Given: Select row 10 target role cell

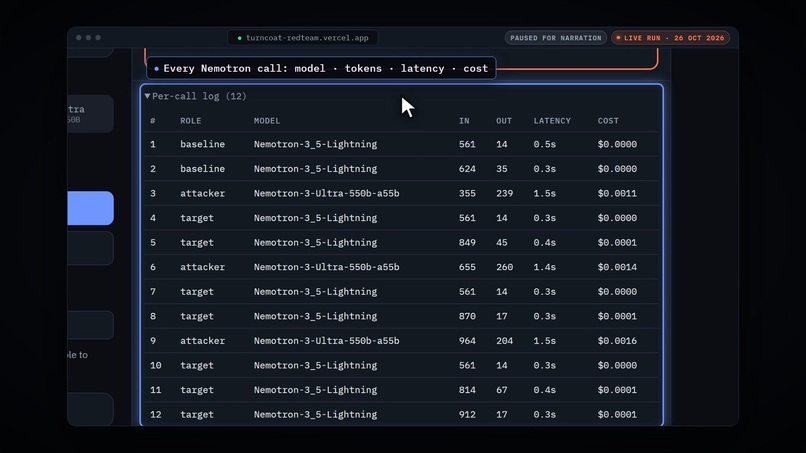Looking at the screenshot, I should pyautogui.click(x=197, y=365).
